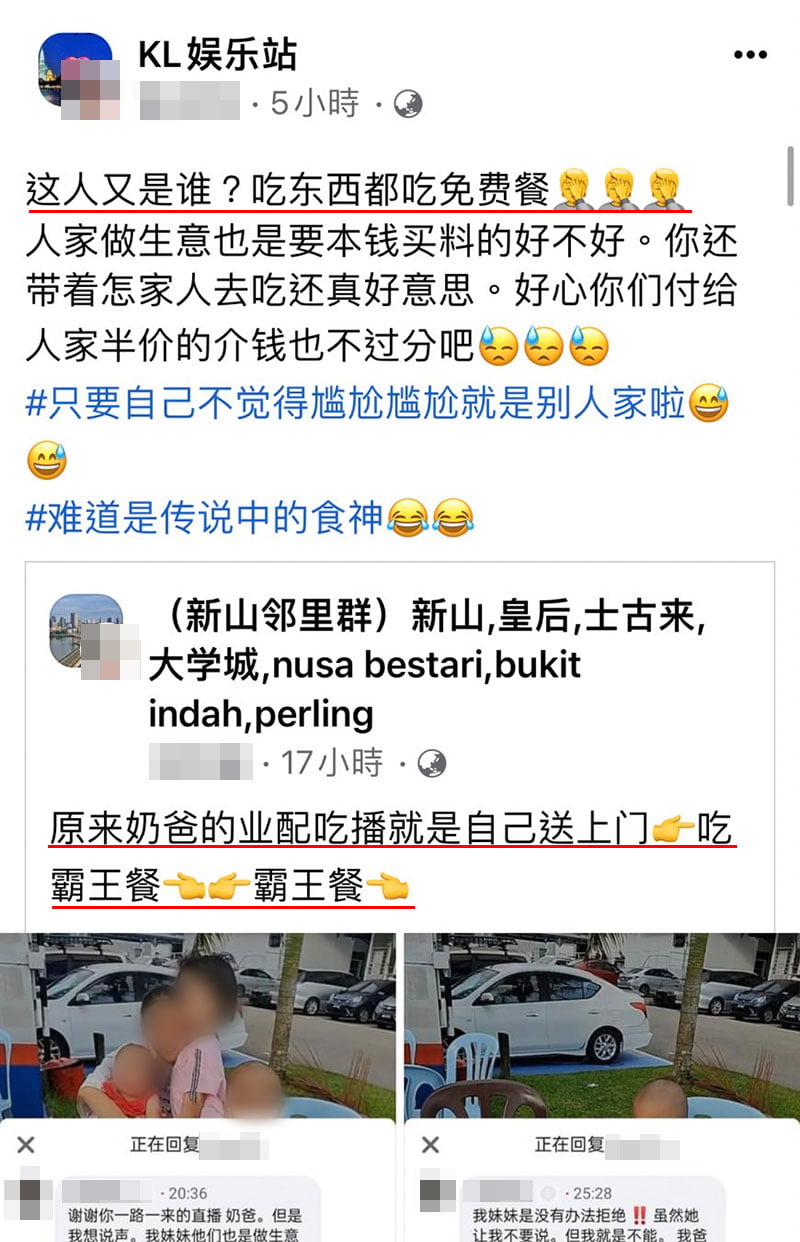The image size is (800, 1242).
Task: Open the KL娱乐站 page name link
Action: click(217, 54)
